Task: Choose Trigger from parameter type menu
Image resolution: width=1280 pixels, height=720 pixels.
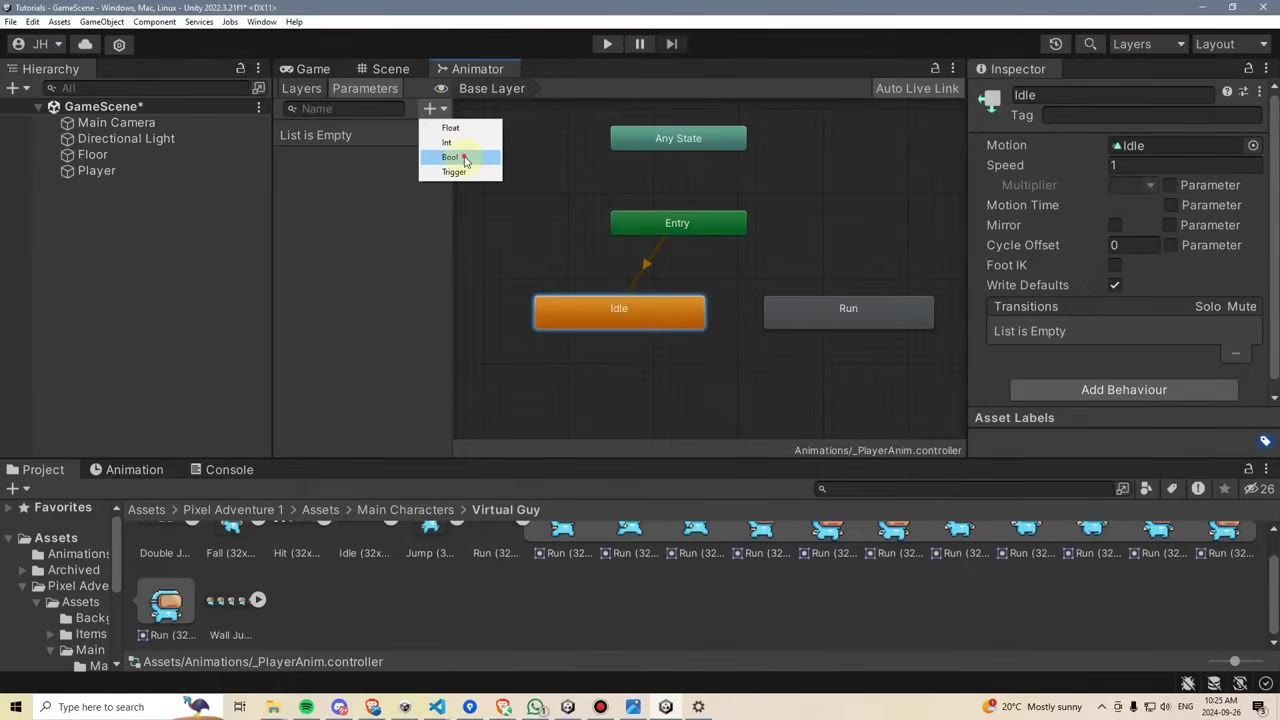Action: 460,172
